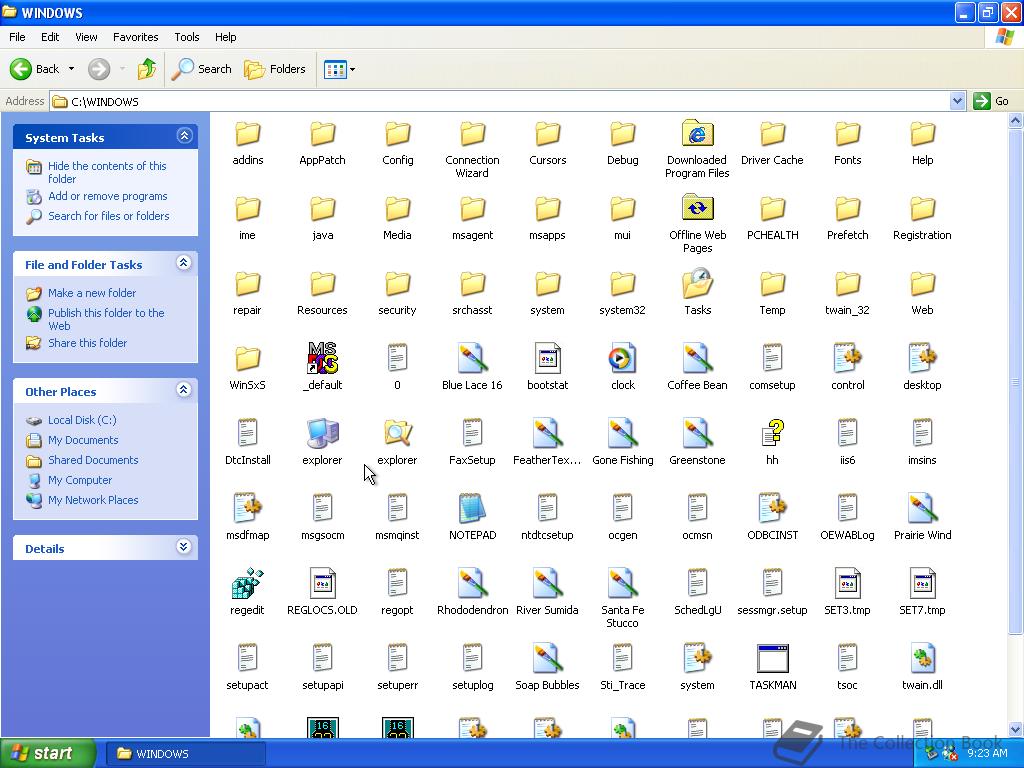The height and width of the screenshot is (768, 1024).
Task: Select the ODBCINST settings file icon
Action: coord(773,508)
